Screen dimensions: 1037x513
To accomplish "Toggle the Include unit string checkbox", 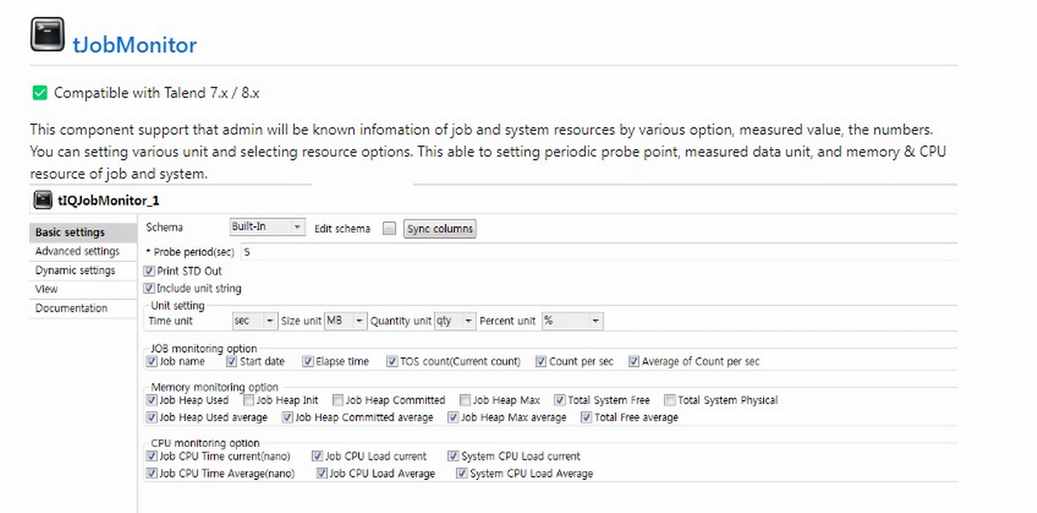I will [x=149, y=288].
